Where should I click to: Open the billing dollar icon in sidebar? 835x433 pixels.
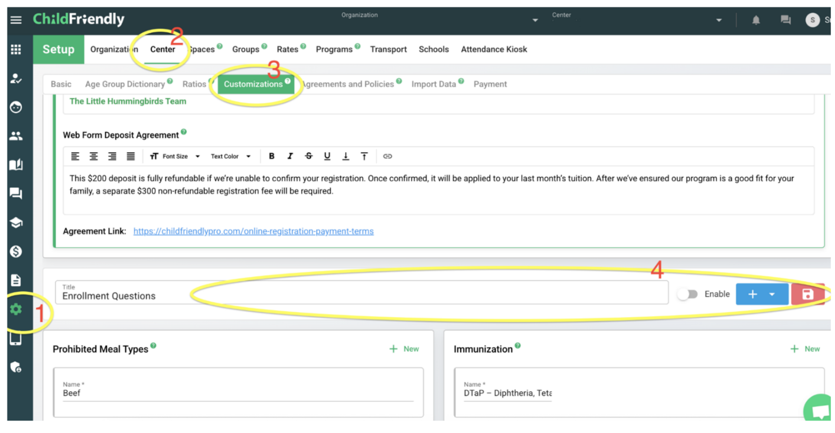point(16,251)
